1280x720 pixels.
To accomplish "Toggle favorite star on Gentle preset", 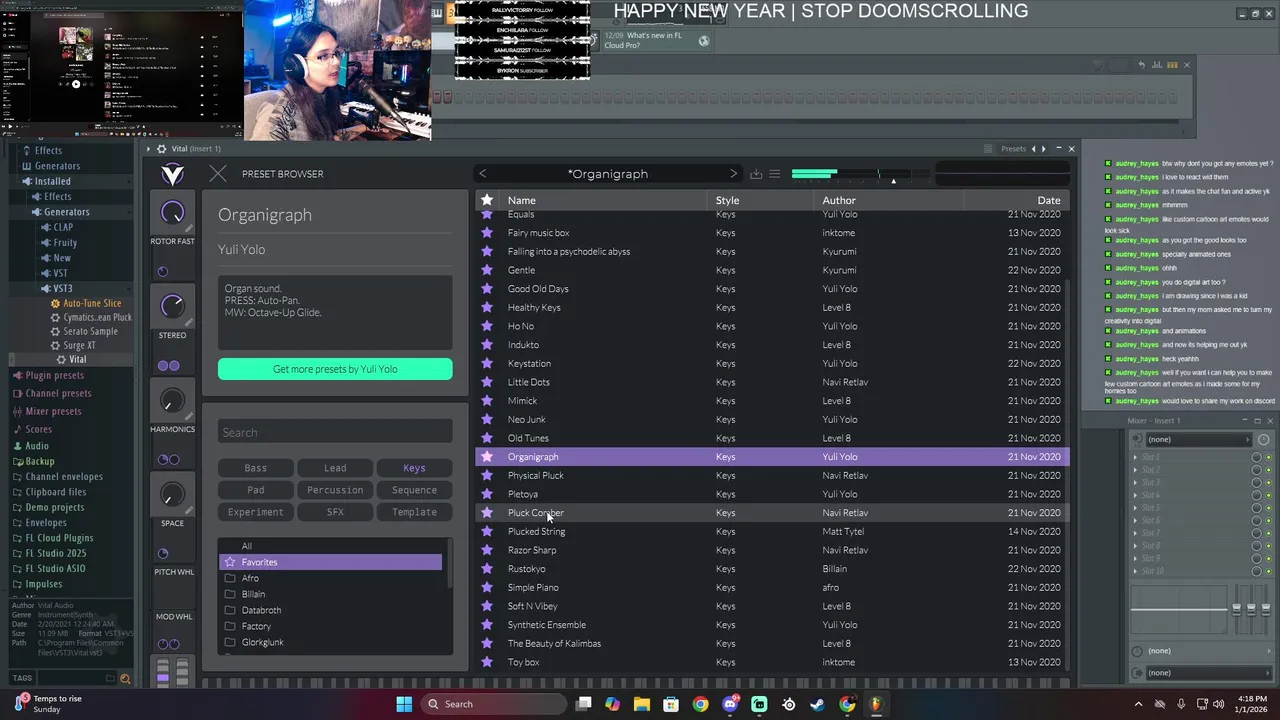I will tap(487, 270).
